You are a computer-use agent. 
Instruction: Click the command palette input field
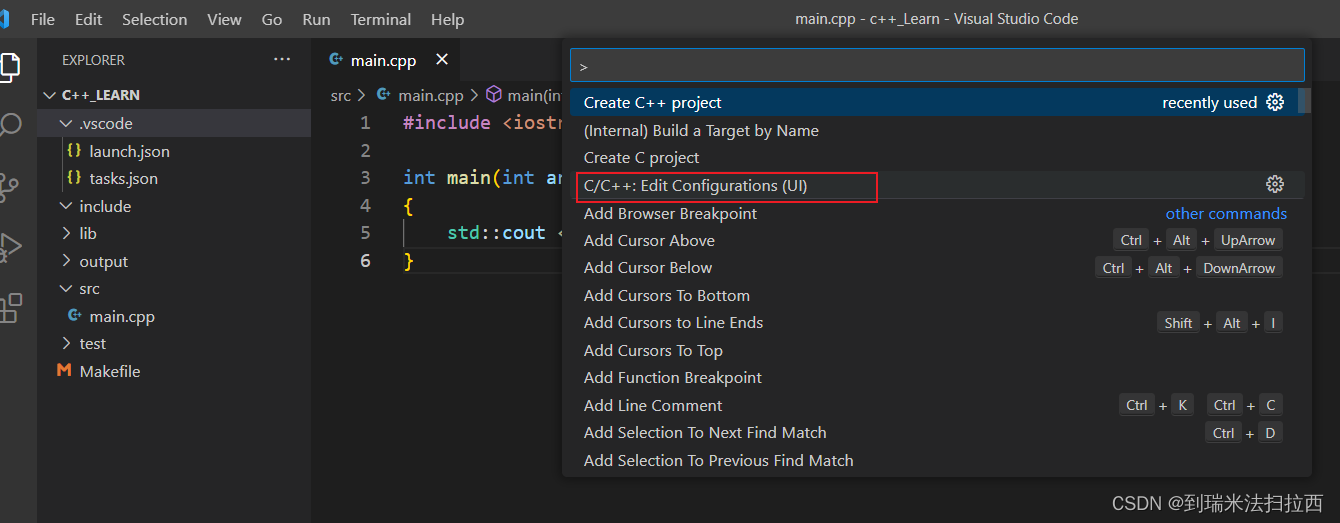pyautogui.click(x=937, y=66)
